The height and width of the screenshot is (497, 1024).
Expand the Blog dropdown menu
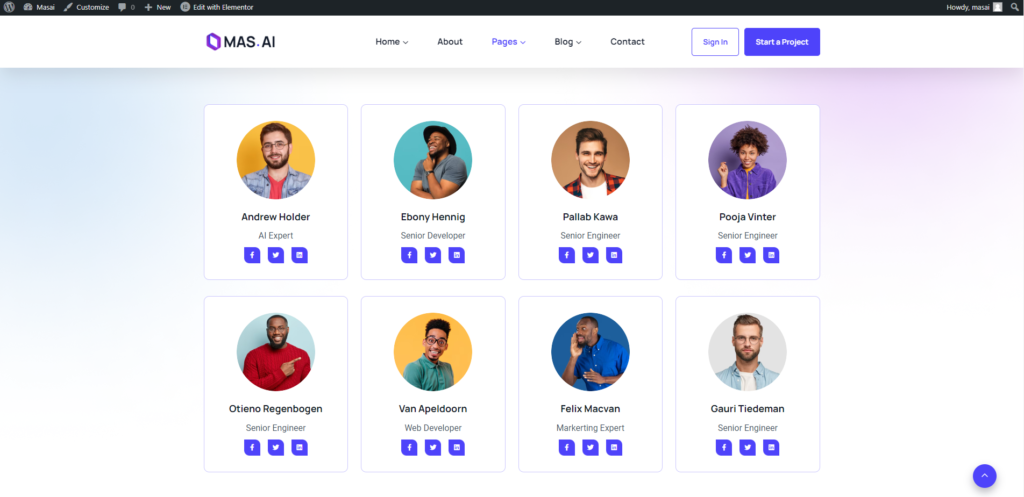pos(568,42)
